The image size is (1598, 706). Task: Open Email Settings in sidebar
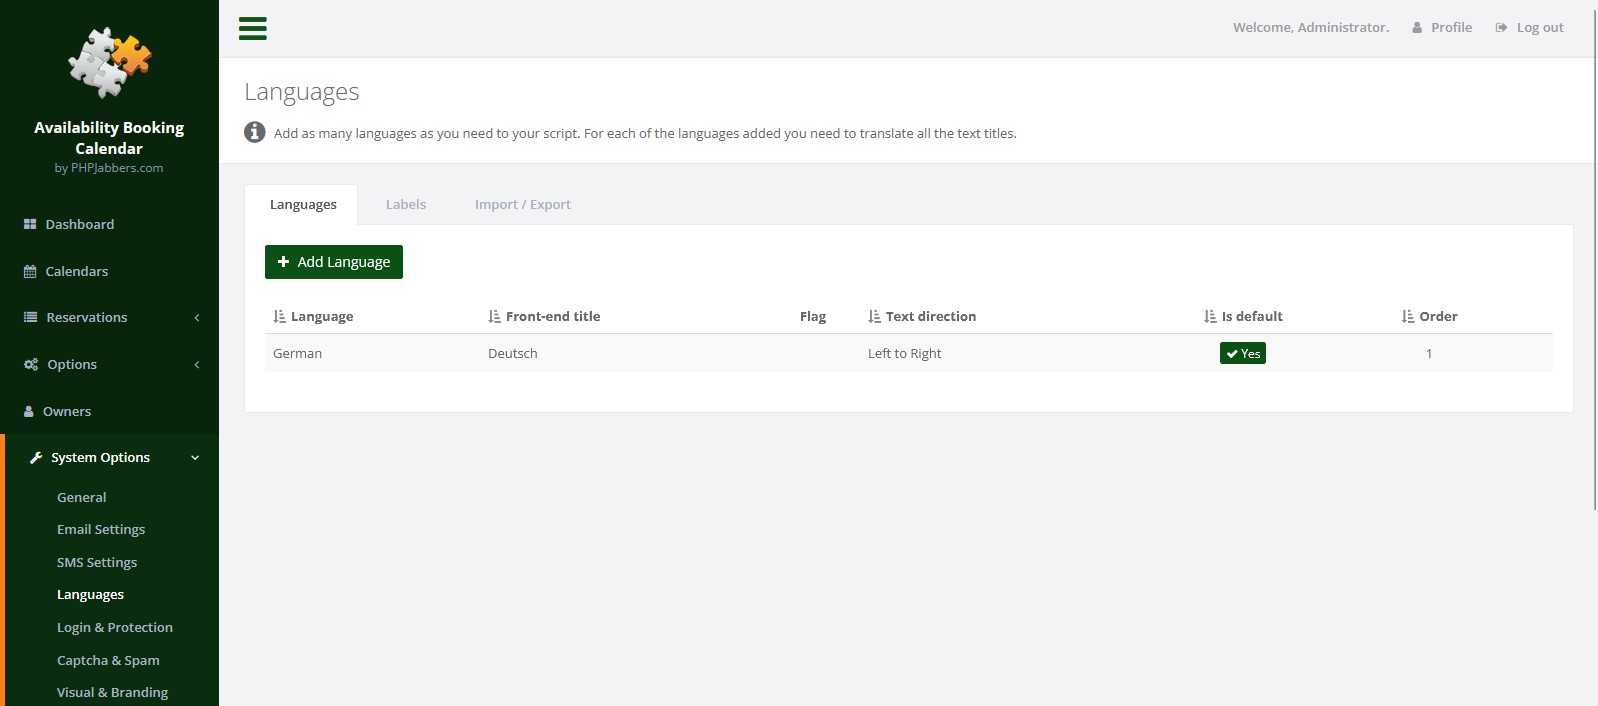tap(101, 529)
